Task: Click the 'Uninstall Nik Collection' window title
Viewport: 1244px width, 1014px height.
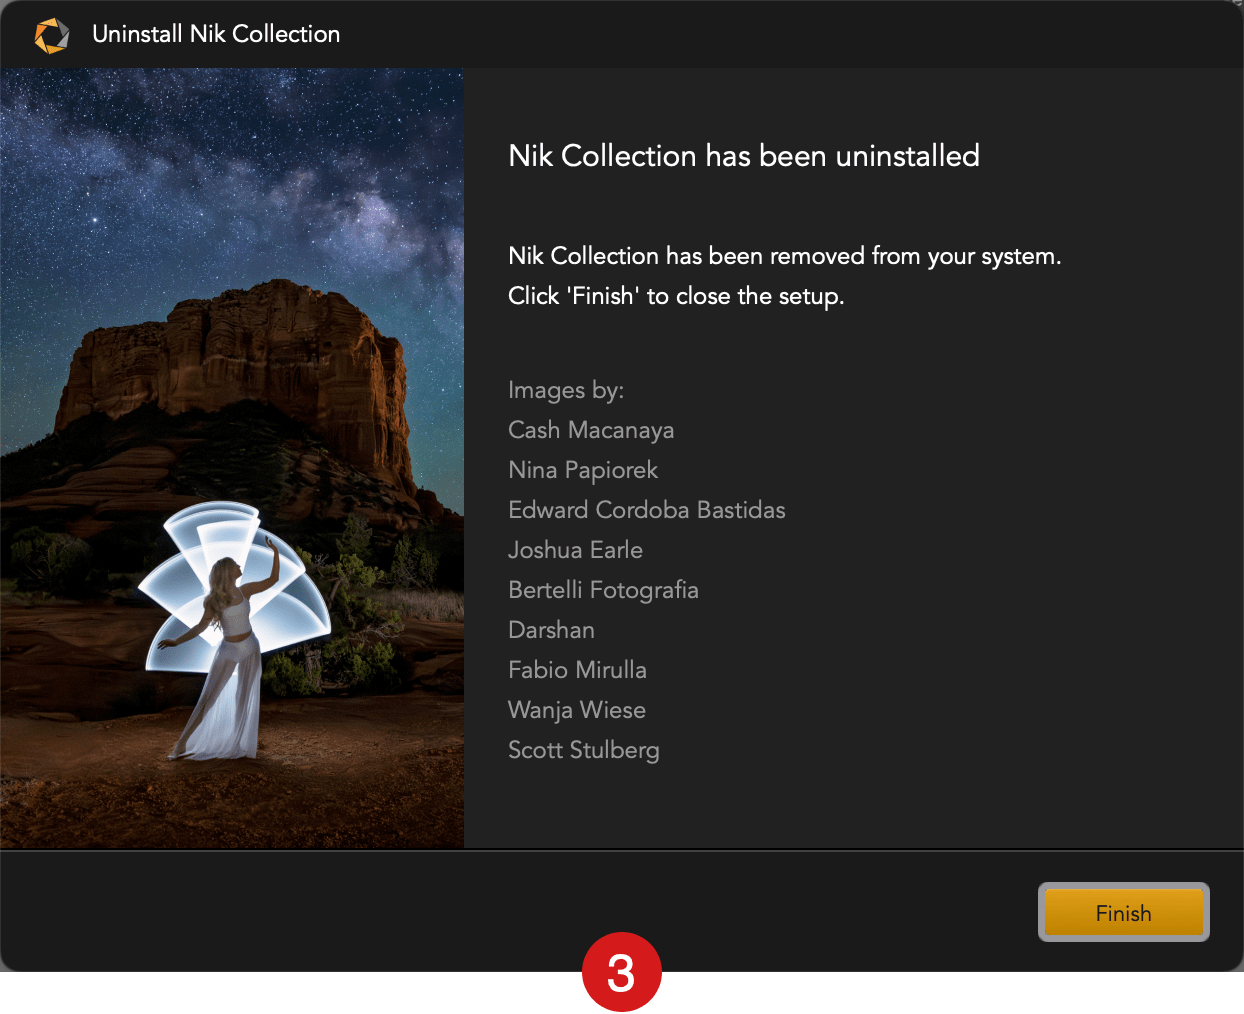Action: pos(216,34)
